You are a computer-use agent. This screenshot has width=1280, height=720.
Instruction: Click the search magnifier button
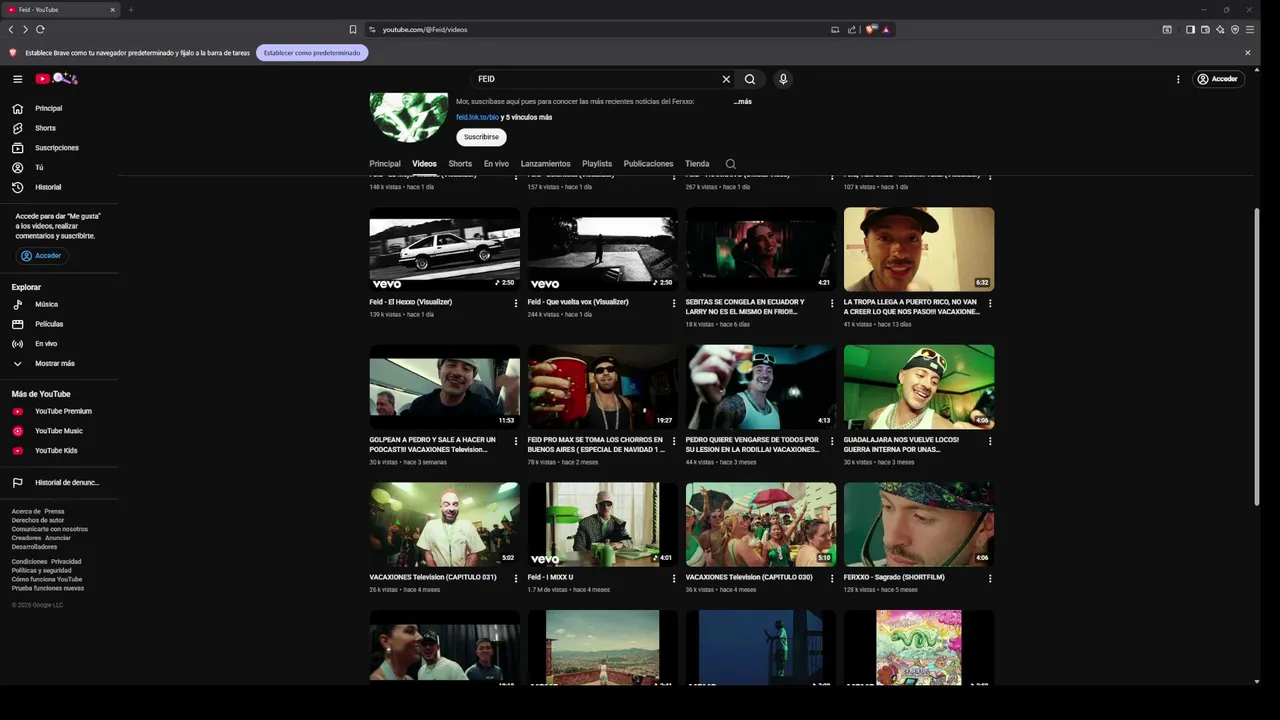[x=750, y=79]
